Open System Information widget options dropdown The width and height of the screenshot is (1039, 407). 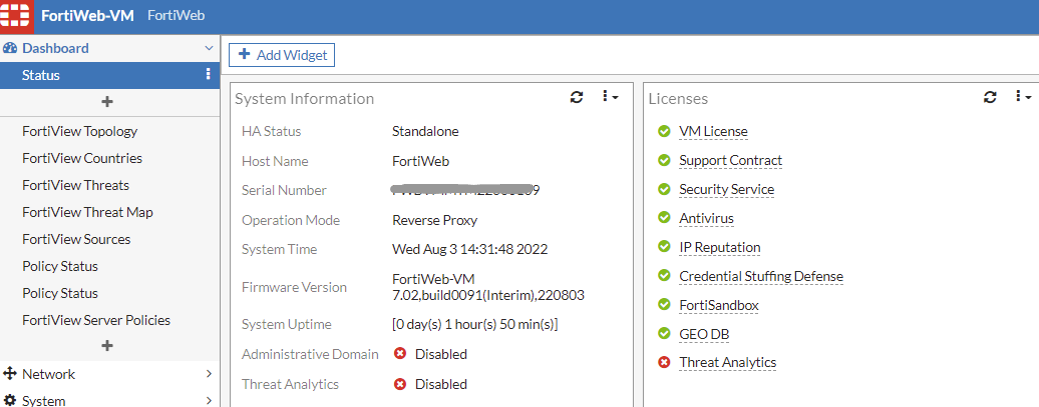pos(609,97)
